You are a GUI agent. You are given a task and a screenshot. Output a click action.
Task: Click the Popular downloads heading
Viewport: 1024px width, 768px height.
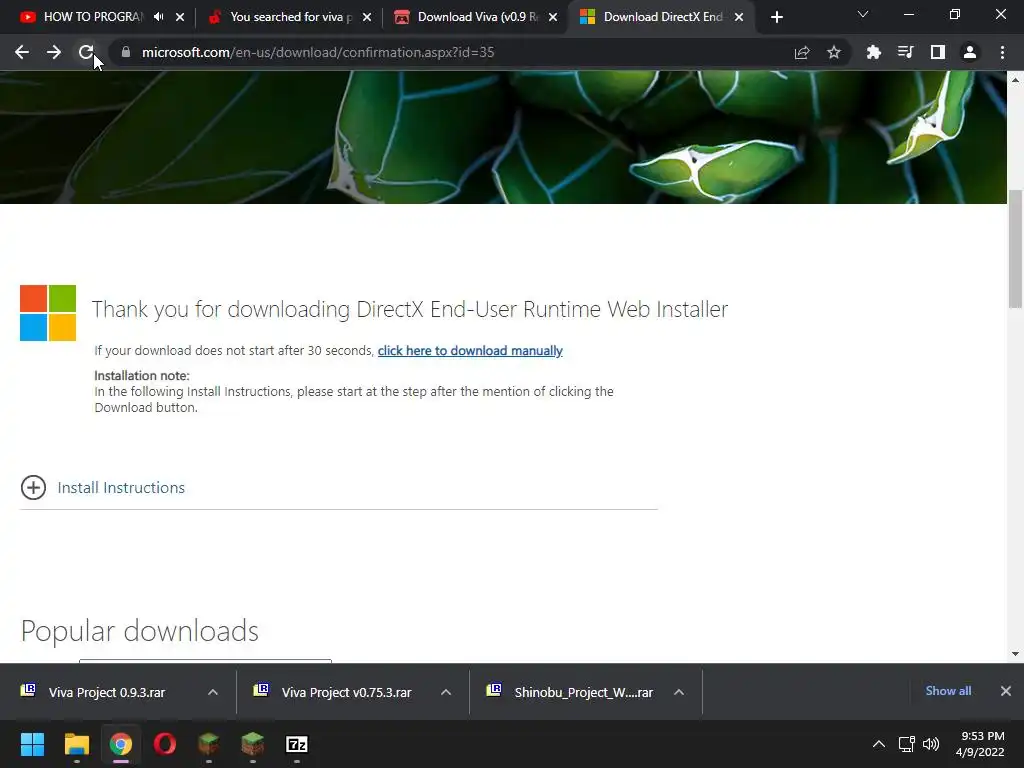[x=140, y=631]
